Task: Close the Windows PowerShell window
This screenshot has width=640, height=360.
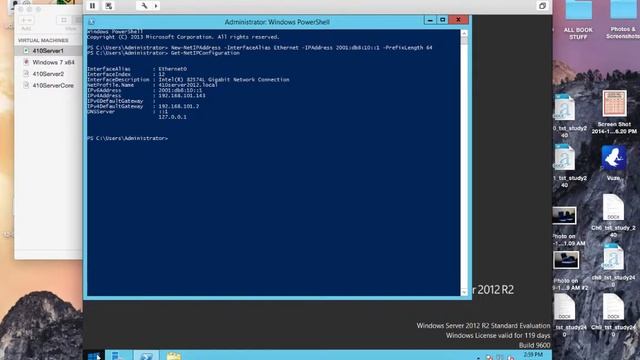Action: (x=458, y=20)
